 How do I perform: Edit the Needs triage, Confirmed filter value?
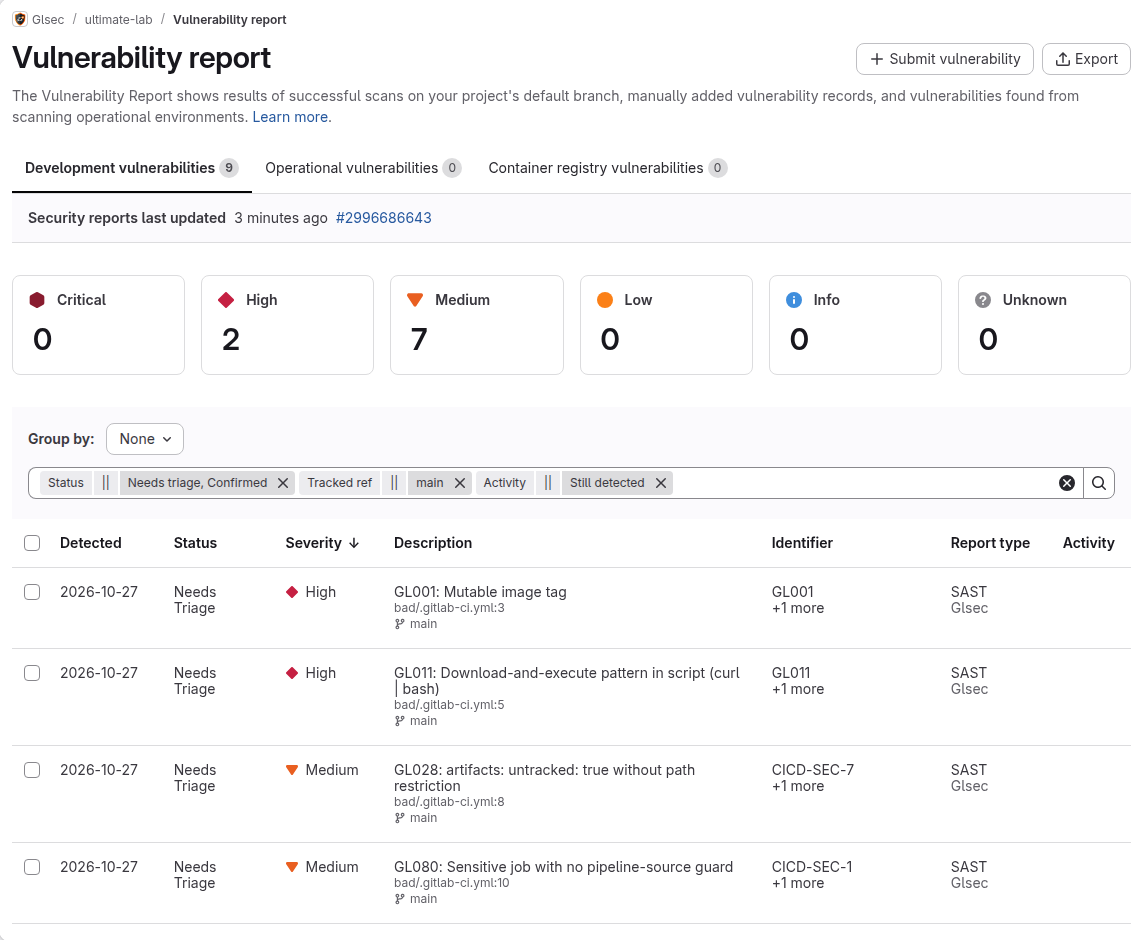pos(198,483)
